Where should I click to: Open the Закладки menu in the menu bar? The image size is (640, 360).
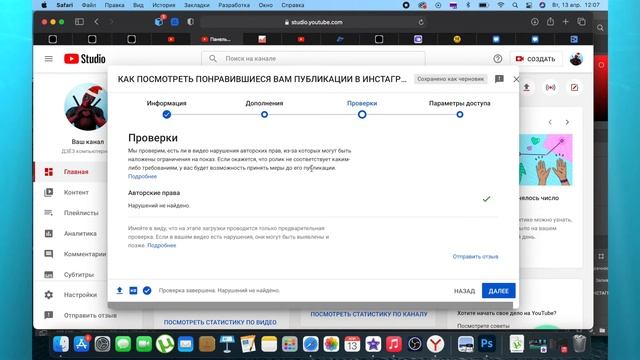(196, 5)
